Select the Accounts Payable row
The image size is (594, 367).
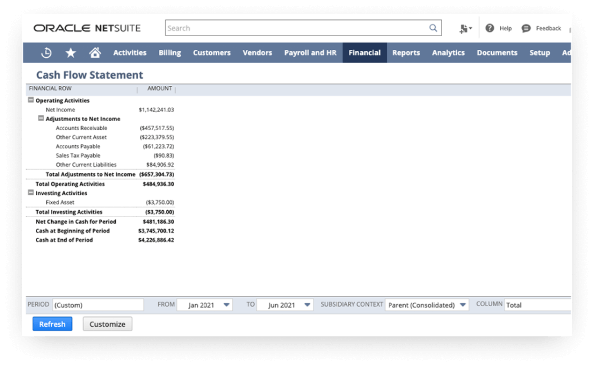(x=78, y=146)
